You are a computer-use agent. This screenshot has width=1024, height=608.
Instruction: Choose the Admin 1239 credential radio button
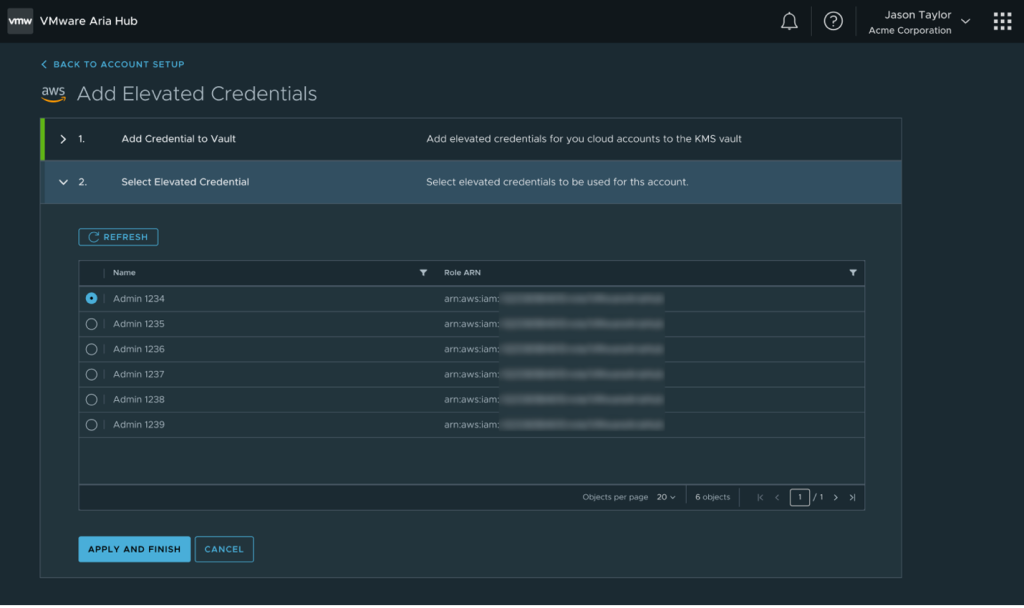coord(92,424)
